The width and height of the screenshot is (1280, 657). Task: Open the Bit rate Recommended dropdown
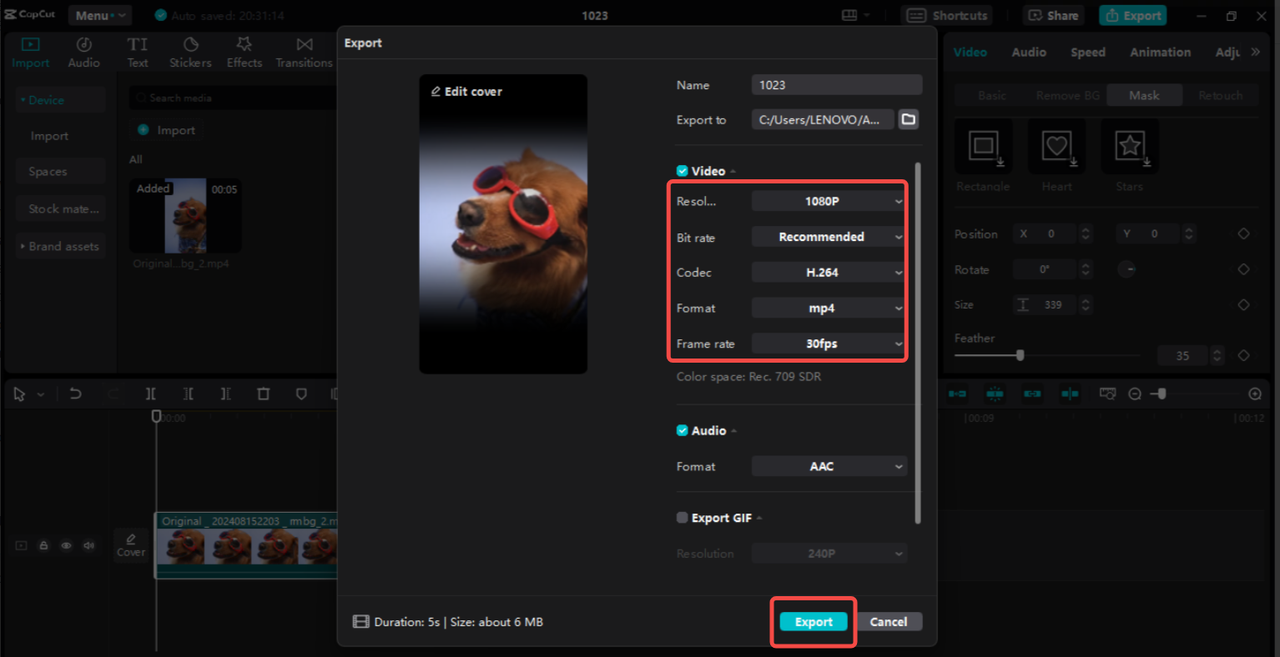click(x=829, y=237)
